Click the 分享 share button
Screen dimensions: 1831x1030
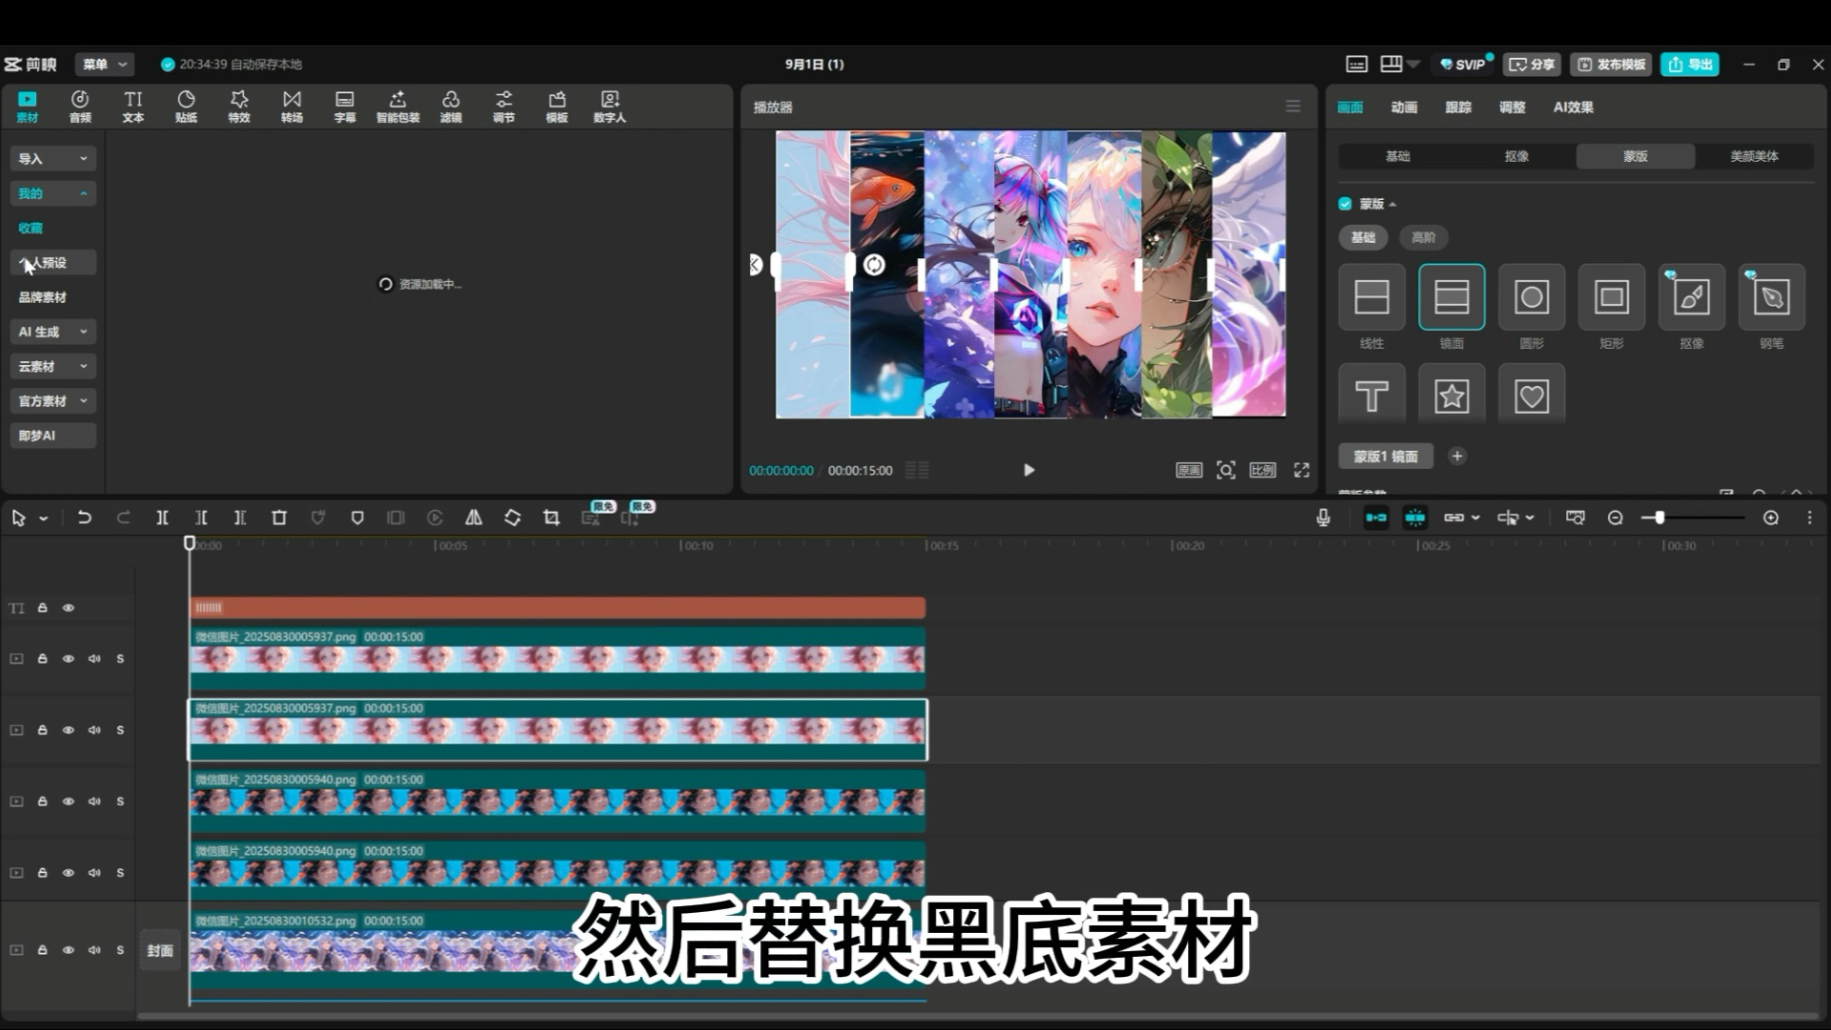click(1532, 64)
